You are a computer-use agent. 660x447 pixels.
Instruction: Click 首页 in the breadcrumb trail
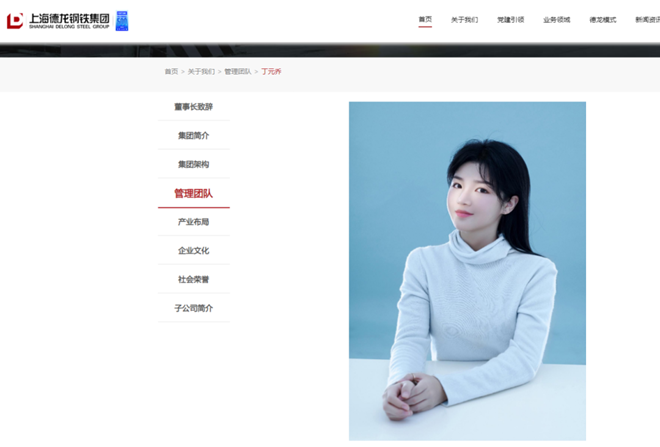coord(171,72)
